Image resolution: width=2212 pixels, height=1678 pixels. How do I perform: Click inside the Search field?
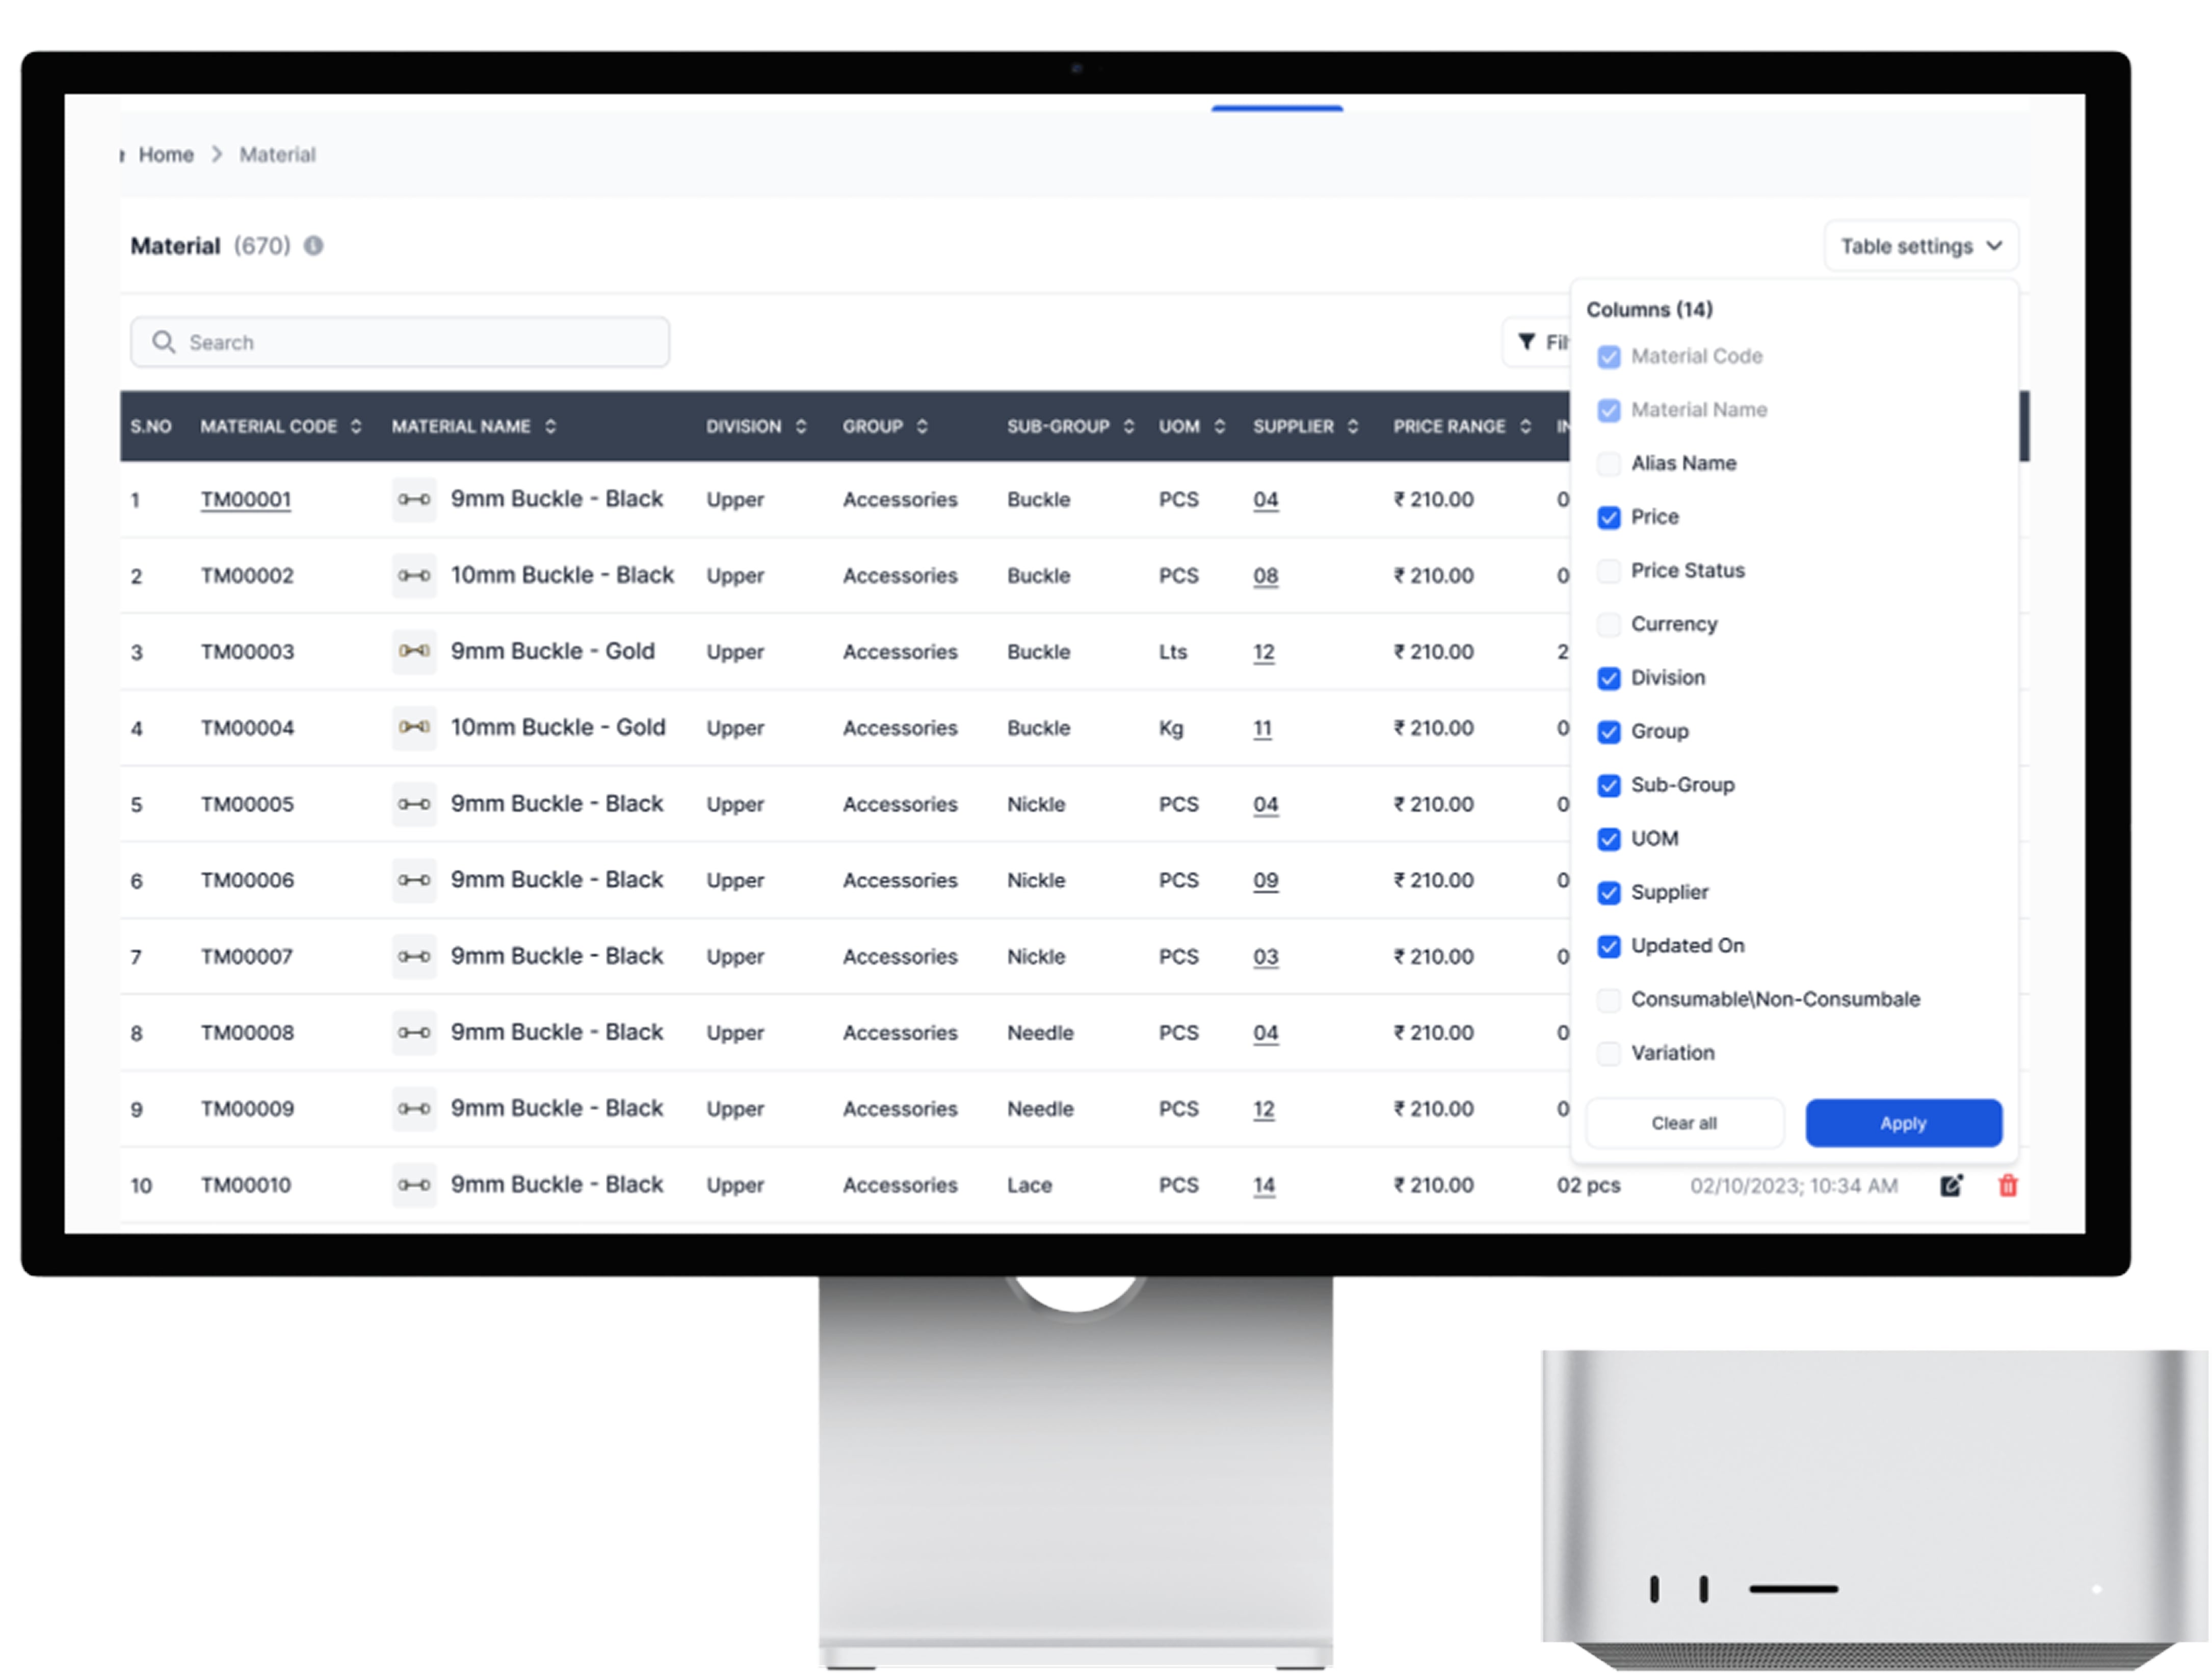click(400, 342)
